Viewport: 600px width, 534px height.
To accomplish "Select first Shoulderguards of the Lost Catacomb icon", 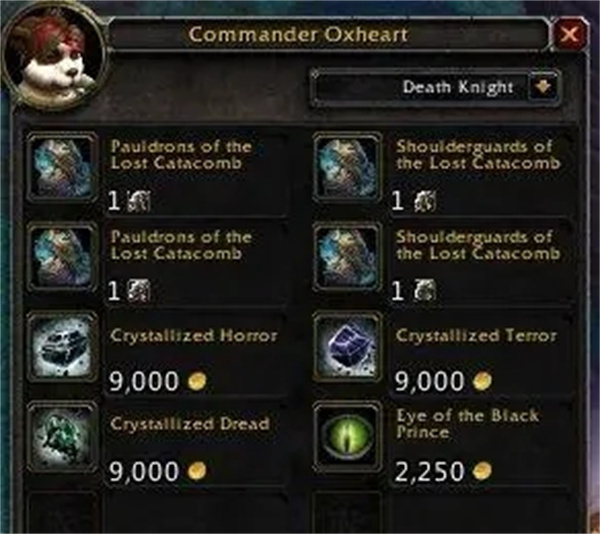I will [x=347, y=167].
